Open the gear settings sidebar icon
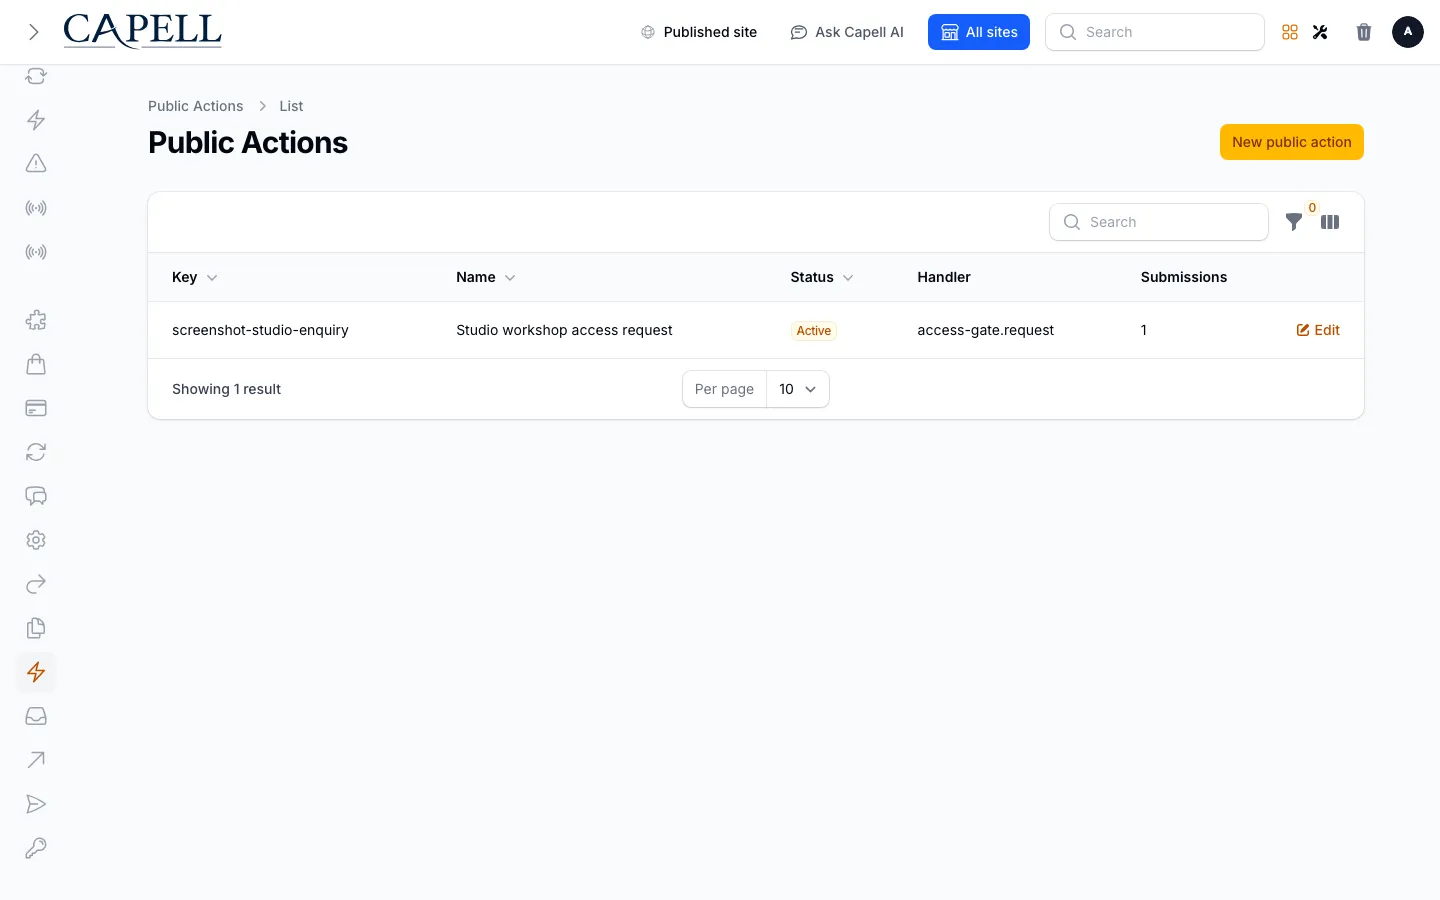1440x900 pixels. [36, 540]
